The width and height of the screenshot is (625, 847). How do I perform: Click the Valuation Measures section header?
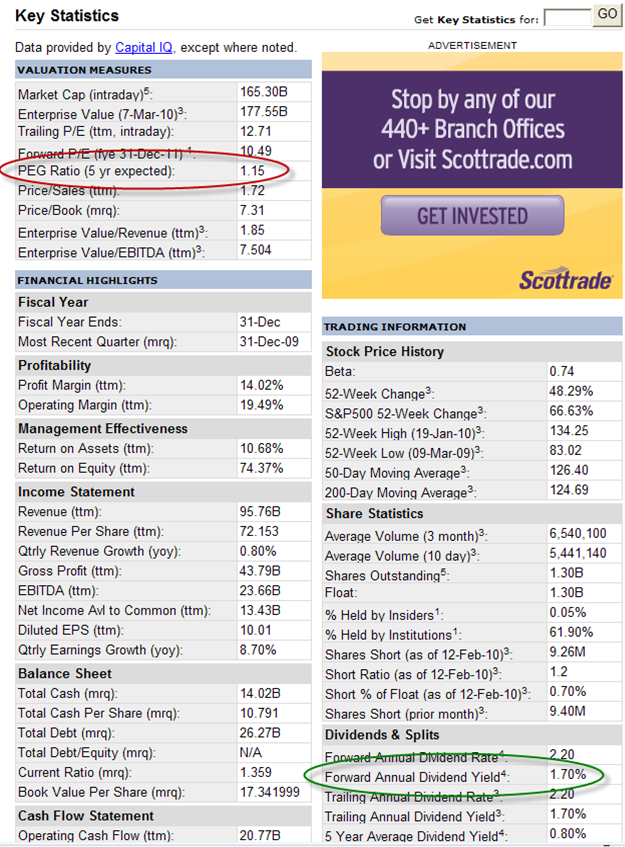tap(85, 70)
